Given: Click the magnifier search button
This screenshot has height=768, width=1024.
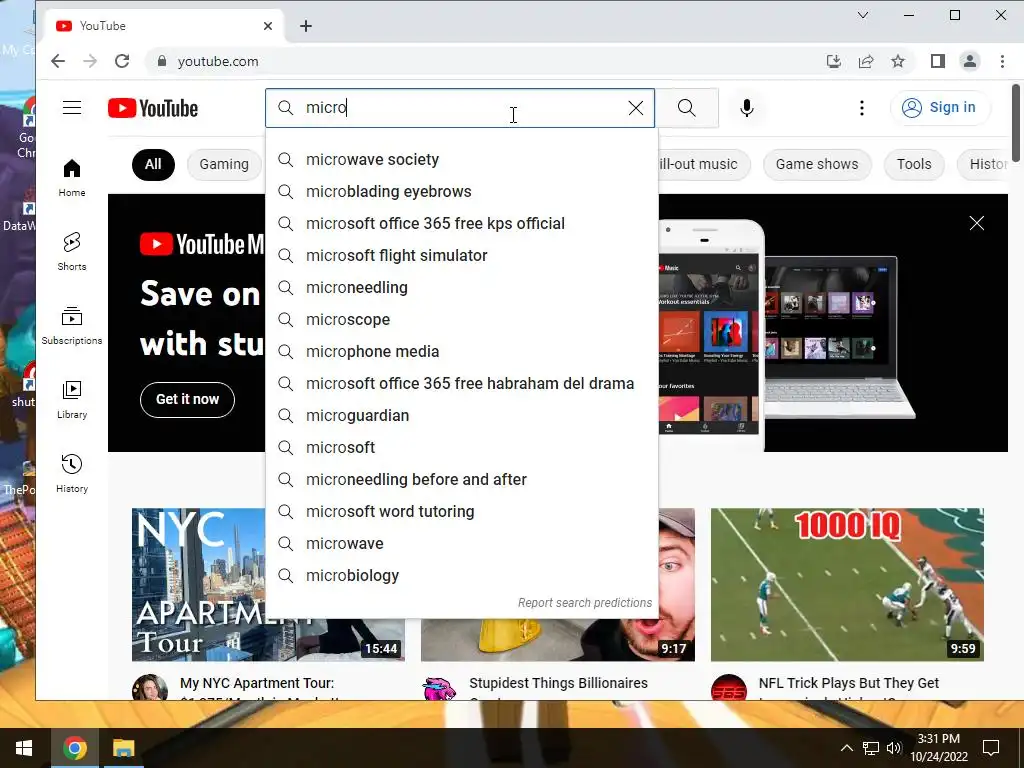Looking at the screenshot, I should click(686, 108).
